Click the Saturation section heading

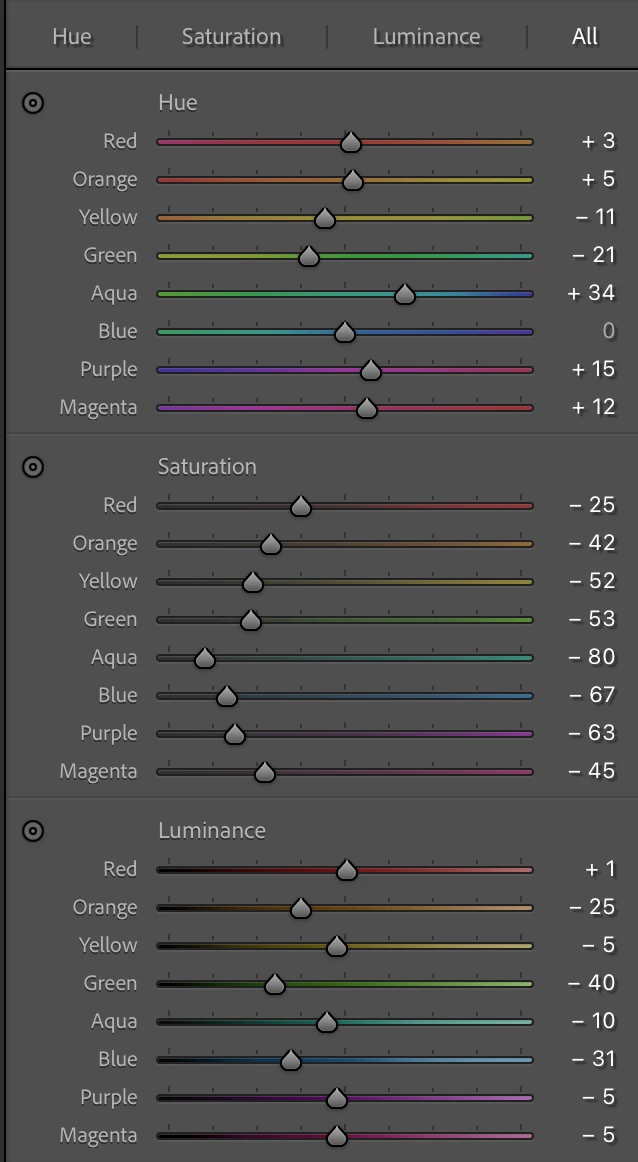207,467
